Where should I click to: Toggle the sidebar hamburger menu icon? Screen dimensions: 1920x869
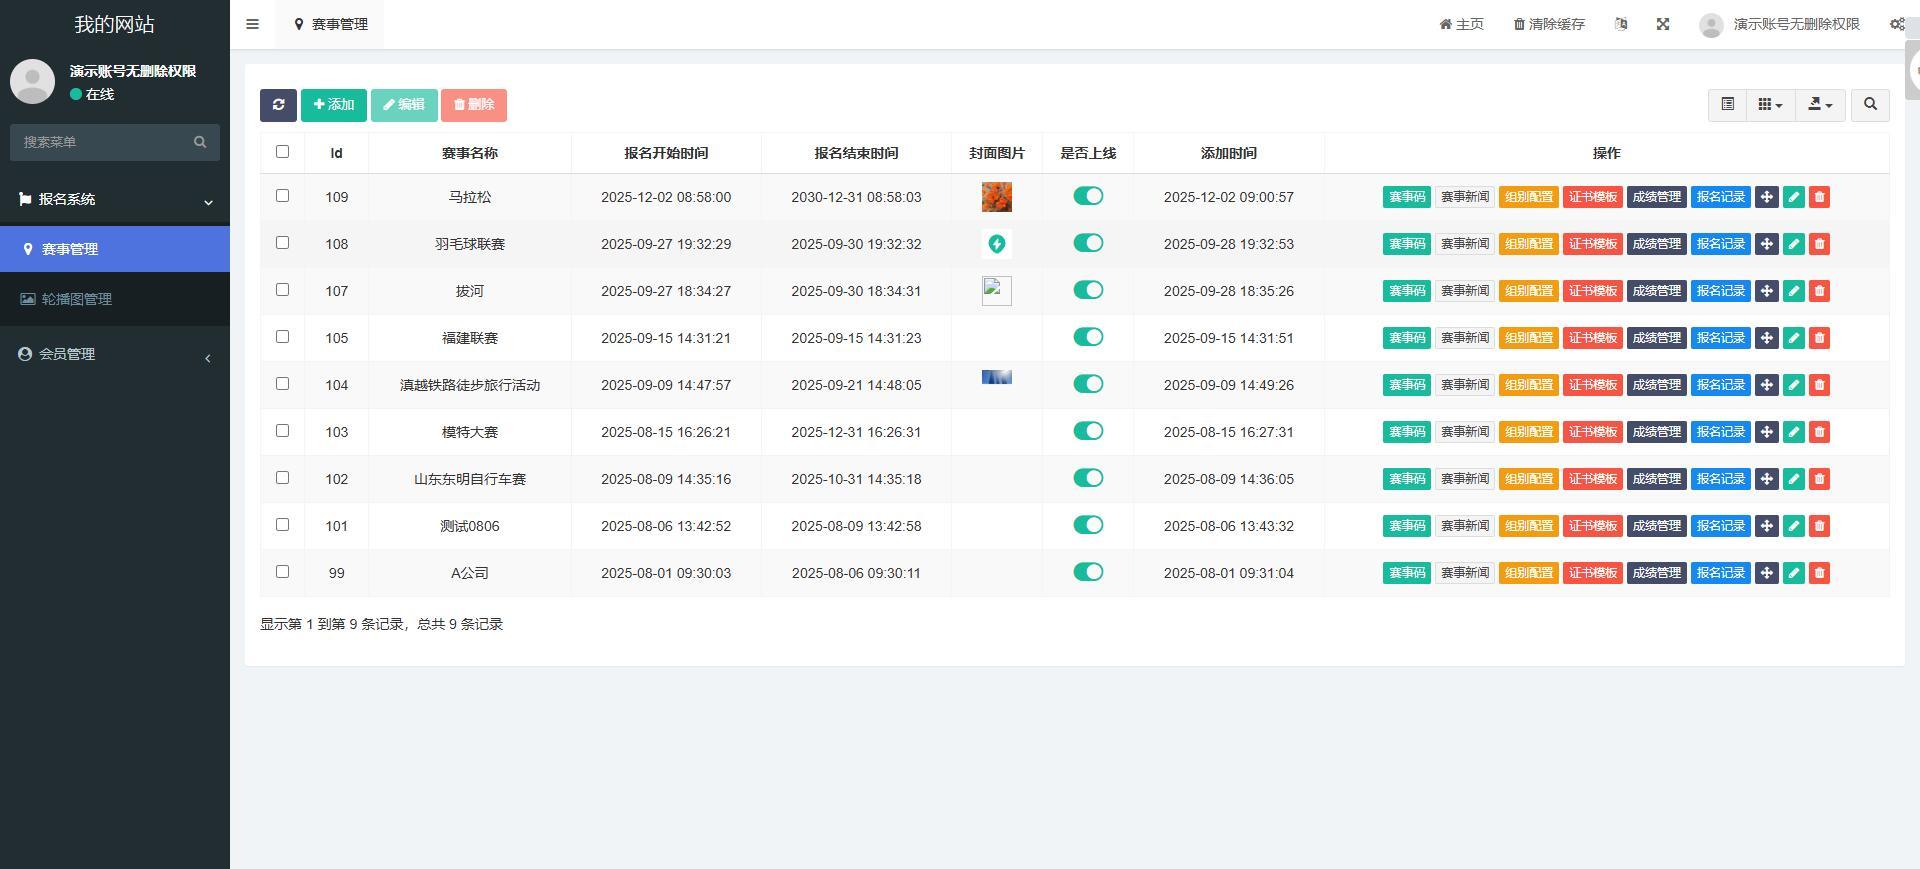[253, 24]
